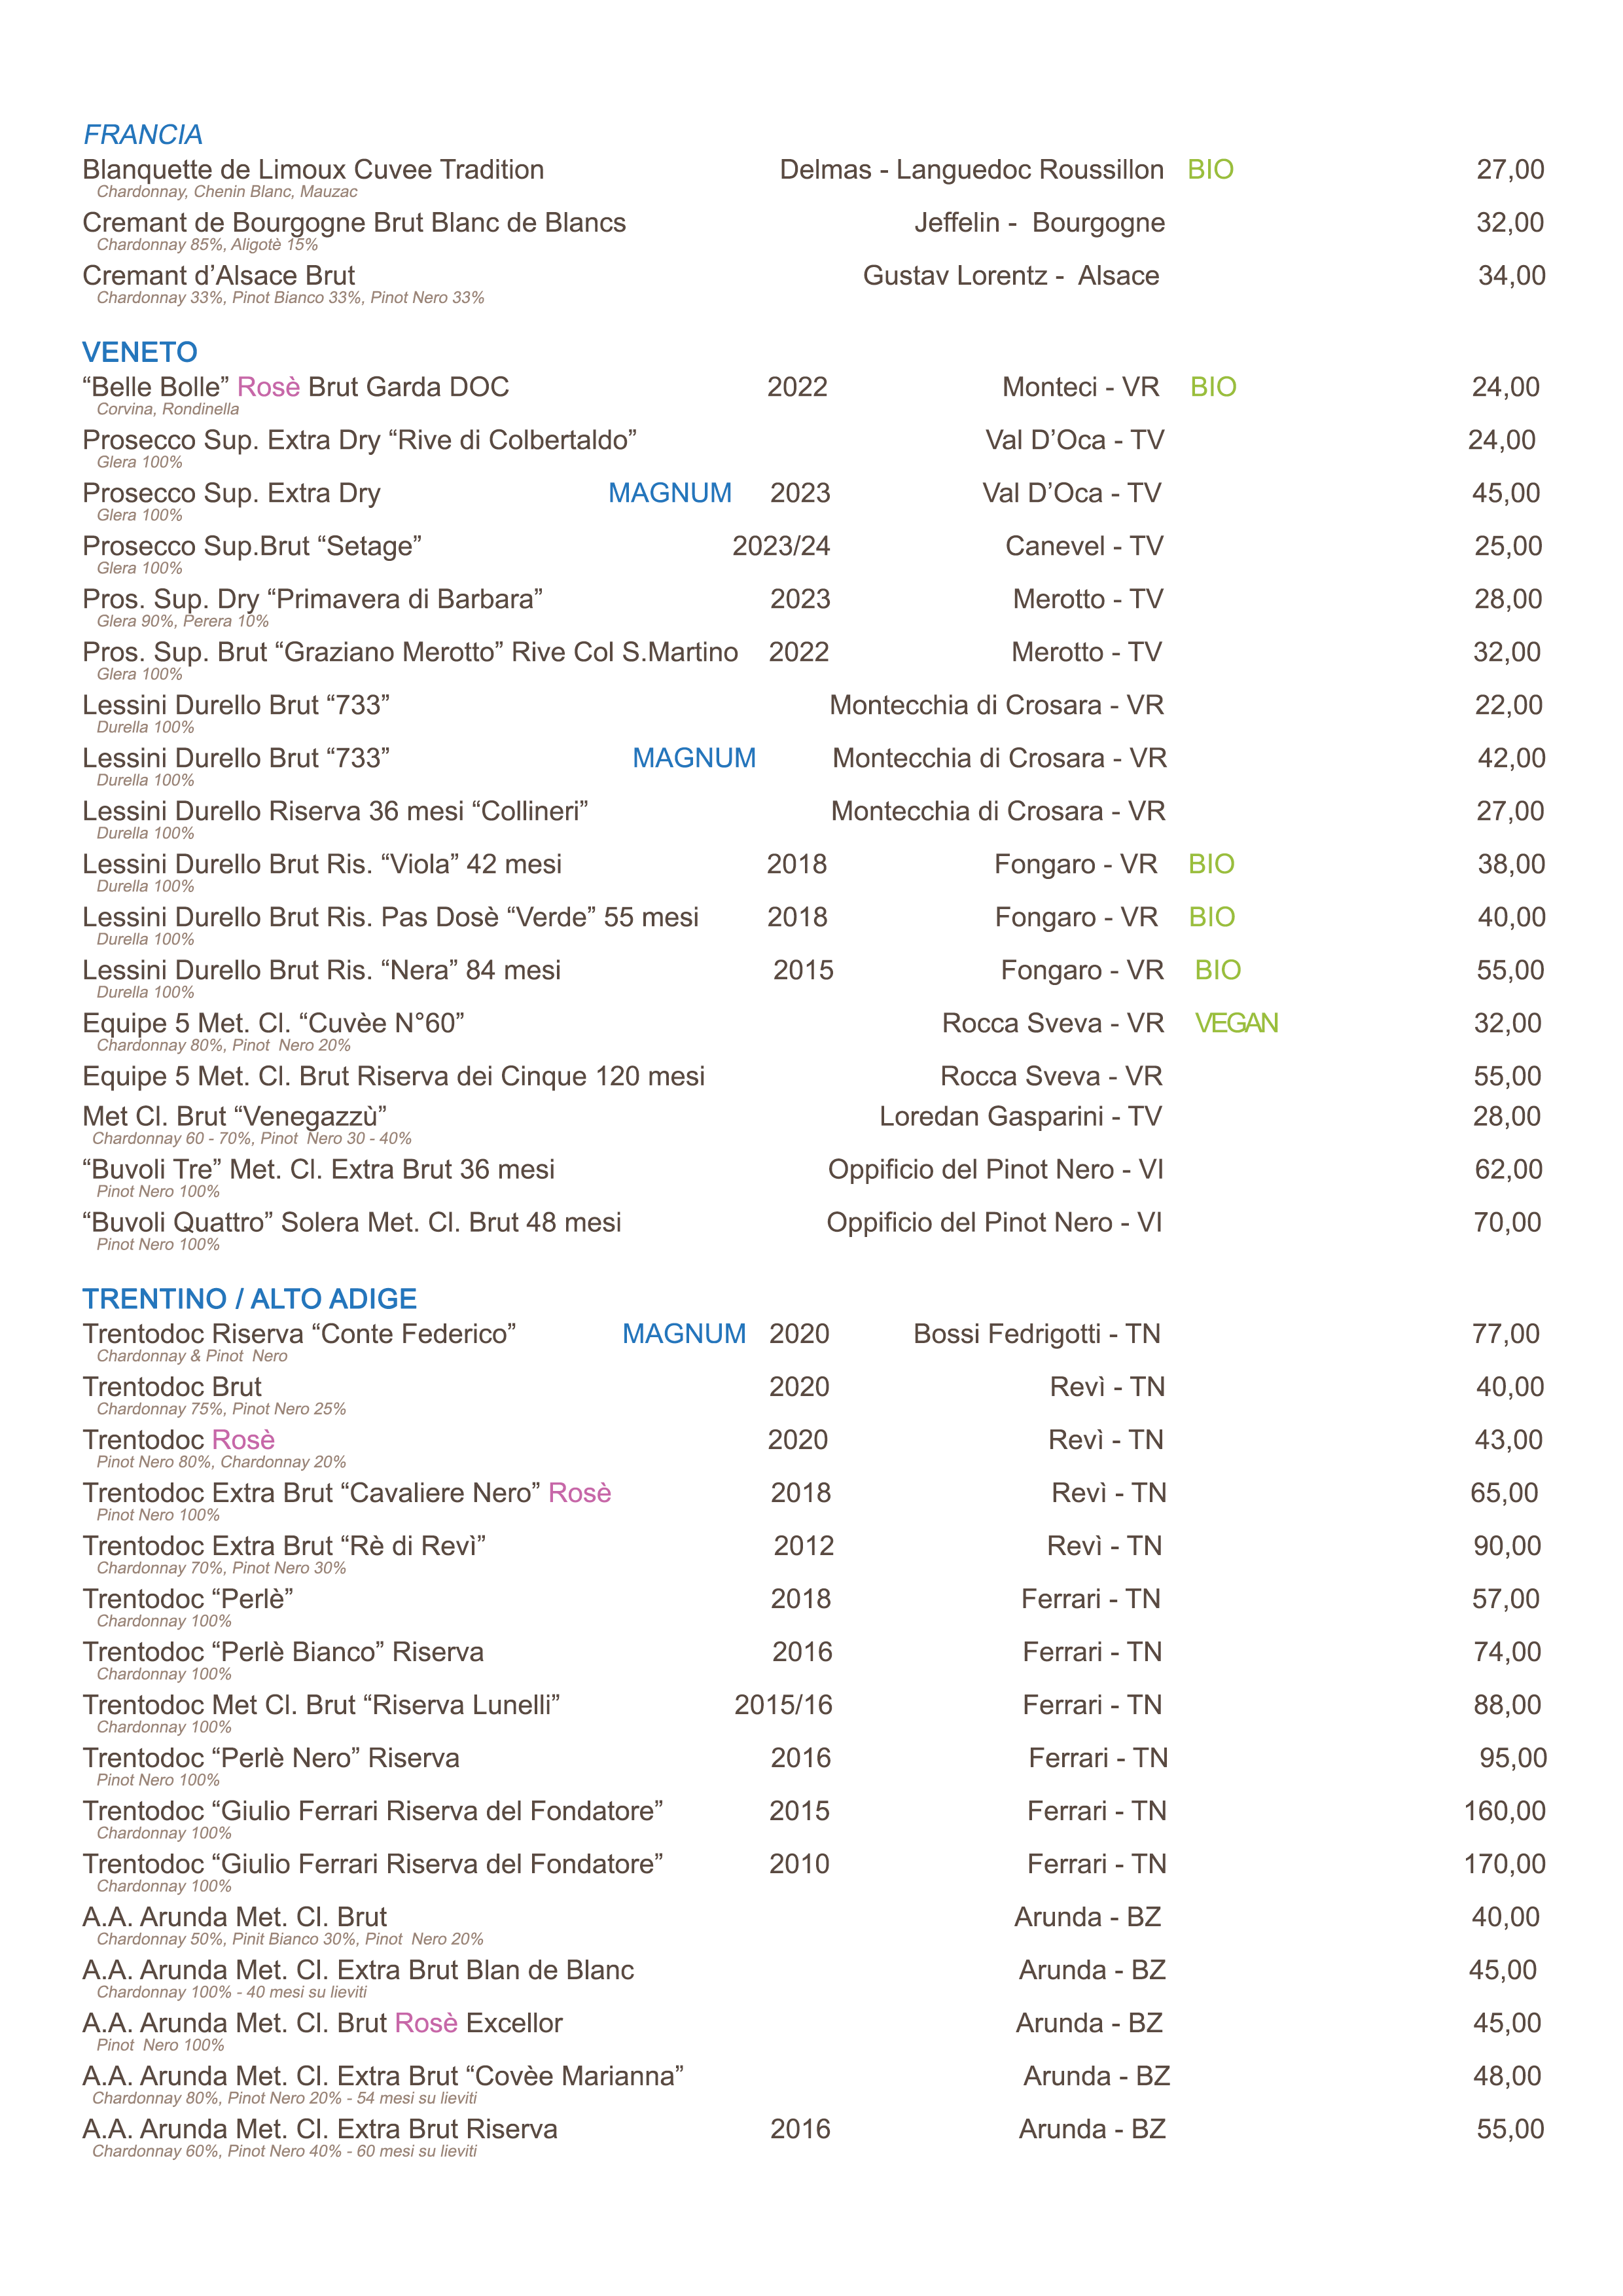Click the TRENTINO / ALTO ADIGE heading

(249, 1298)
